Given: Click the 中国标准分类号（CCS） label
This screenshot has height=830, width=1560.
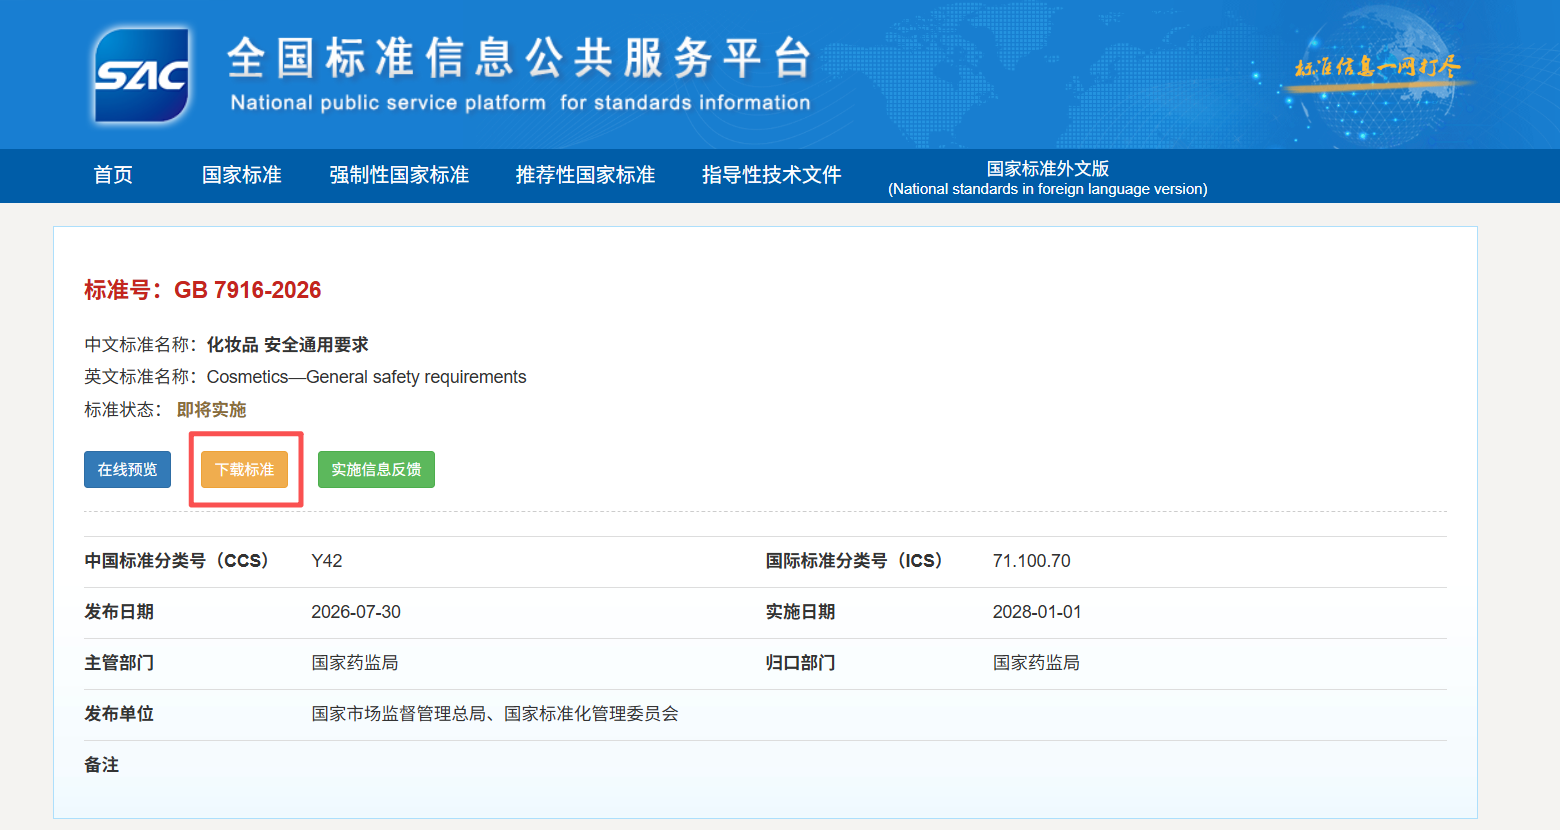Looking at the screenshot, I should (x=177, y=561).
